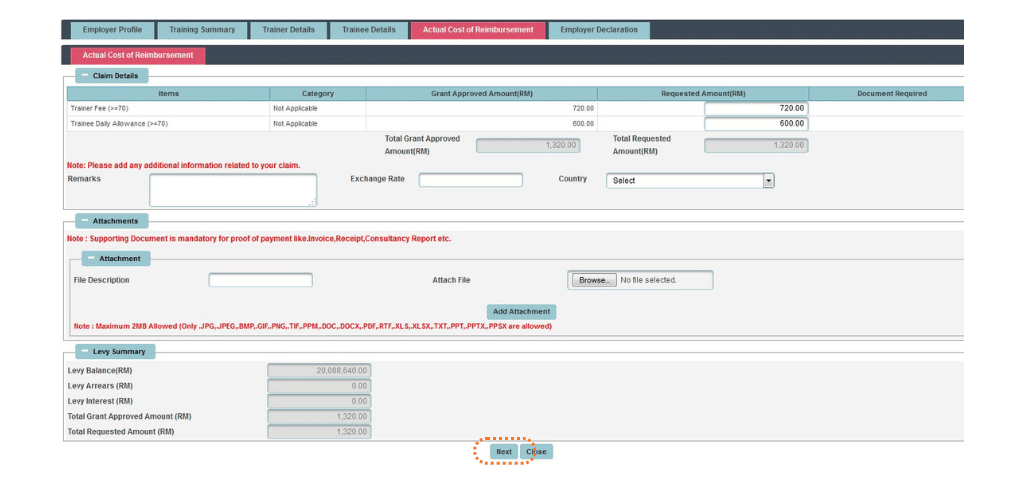Switch to the Employer Declaration tab
1024x483 pixels.
(599, 30)
